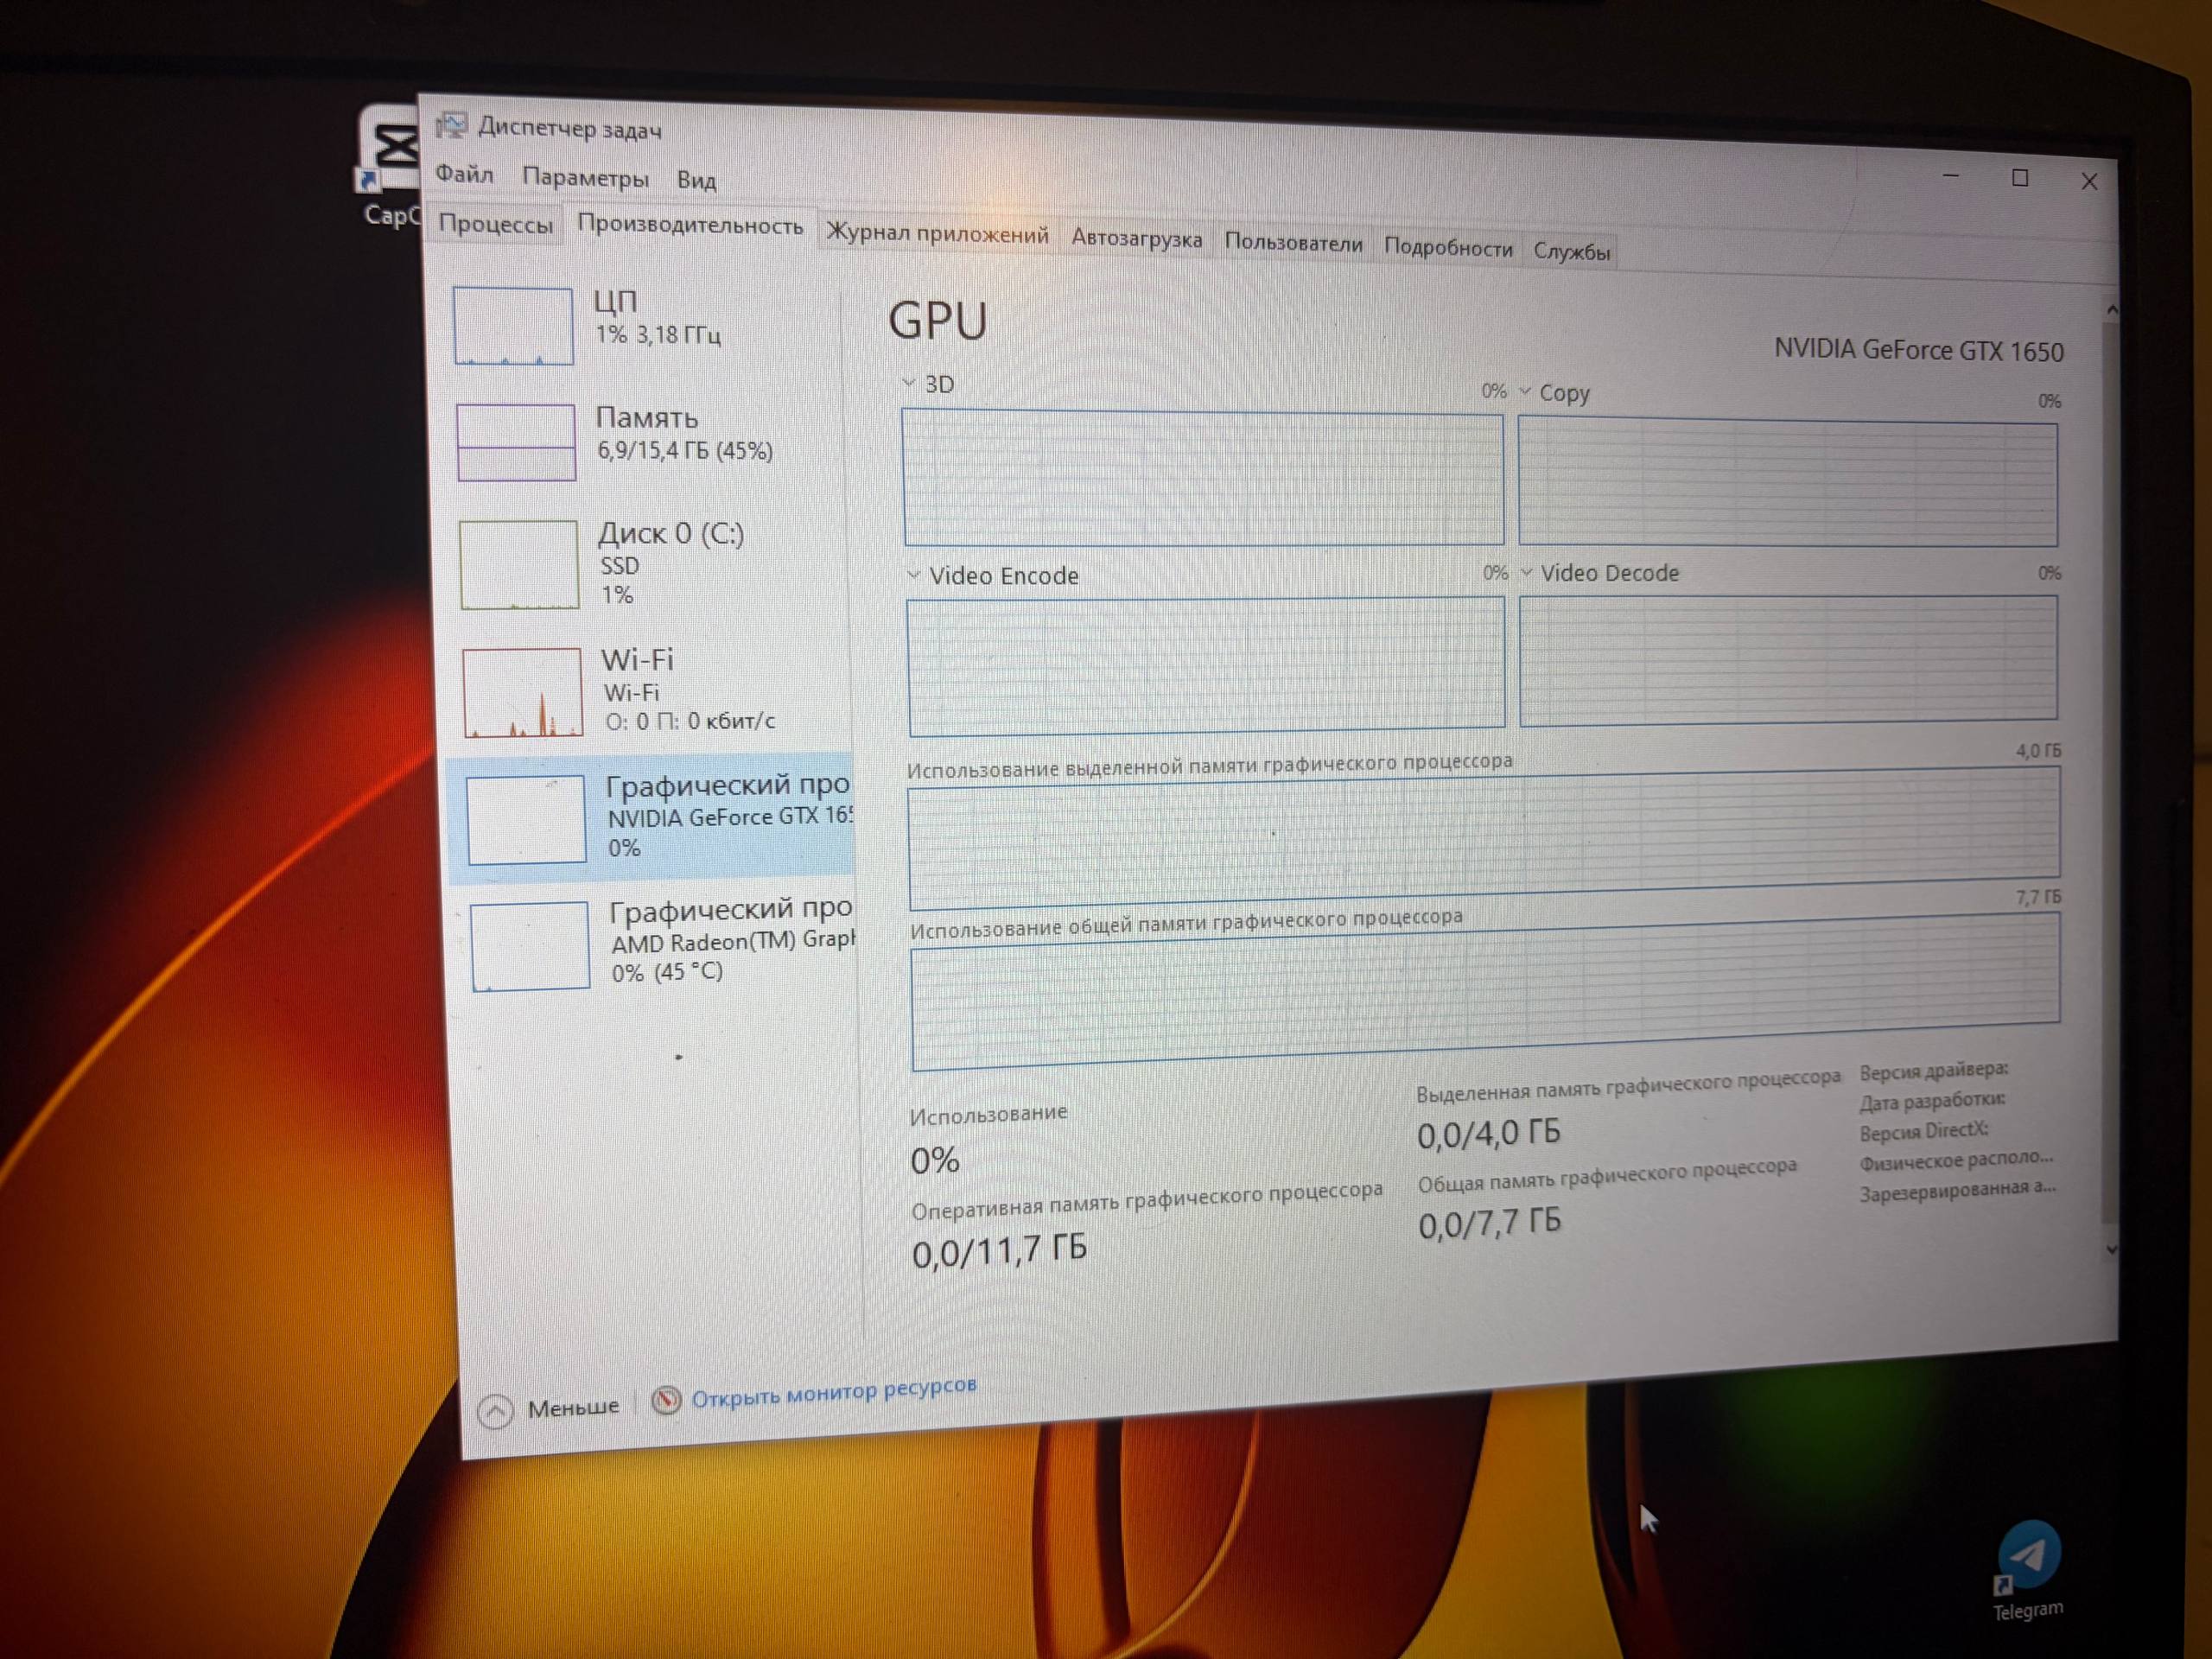Click the 0,0/11,7 ГБ GPU memory value
The image size is (2212, 1659).
(x=999, y=1250)
